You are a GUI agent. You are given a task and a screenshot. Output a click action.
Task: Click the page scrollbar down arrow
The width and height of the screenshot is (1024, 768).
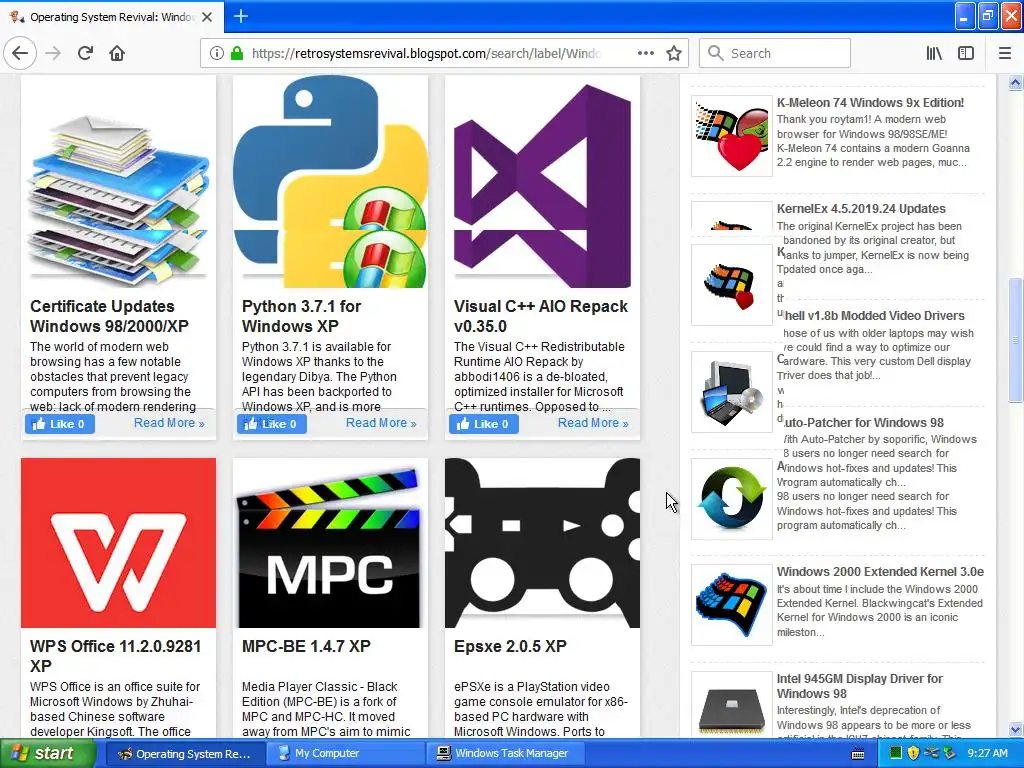pyautogui.click(x=1015, y=729)
